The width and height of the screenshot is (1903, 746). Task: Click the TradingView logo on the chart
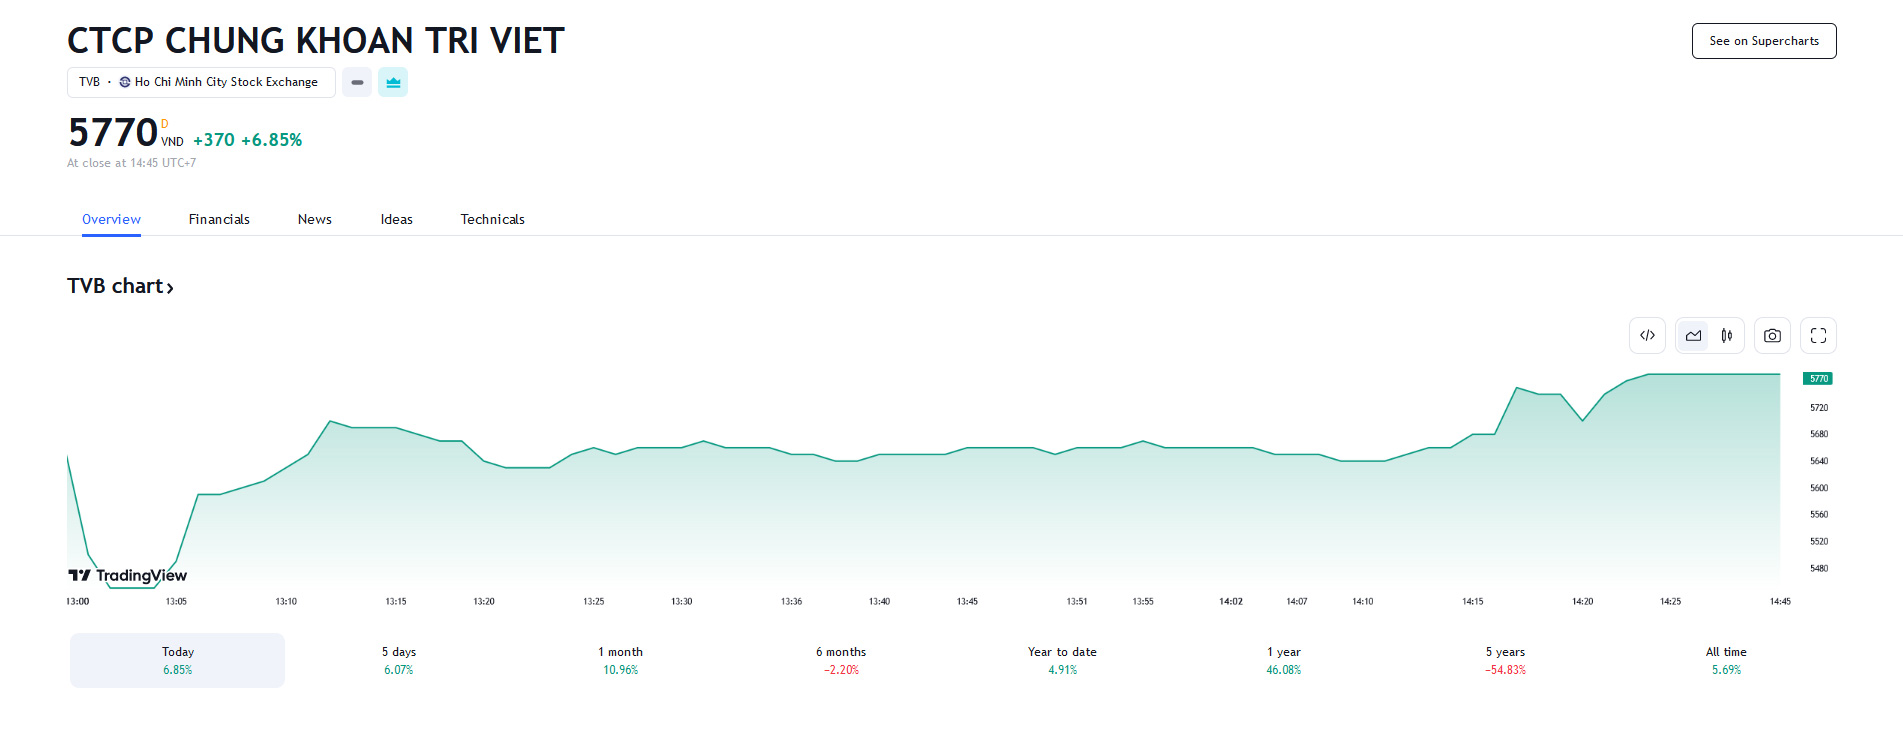tap(128, 575)
